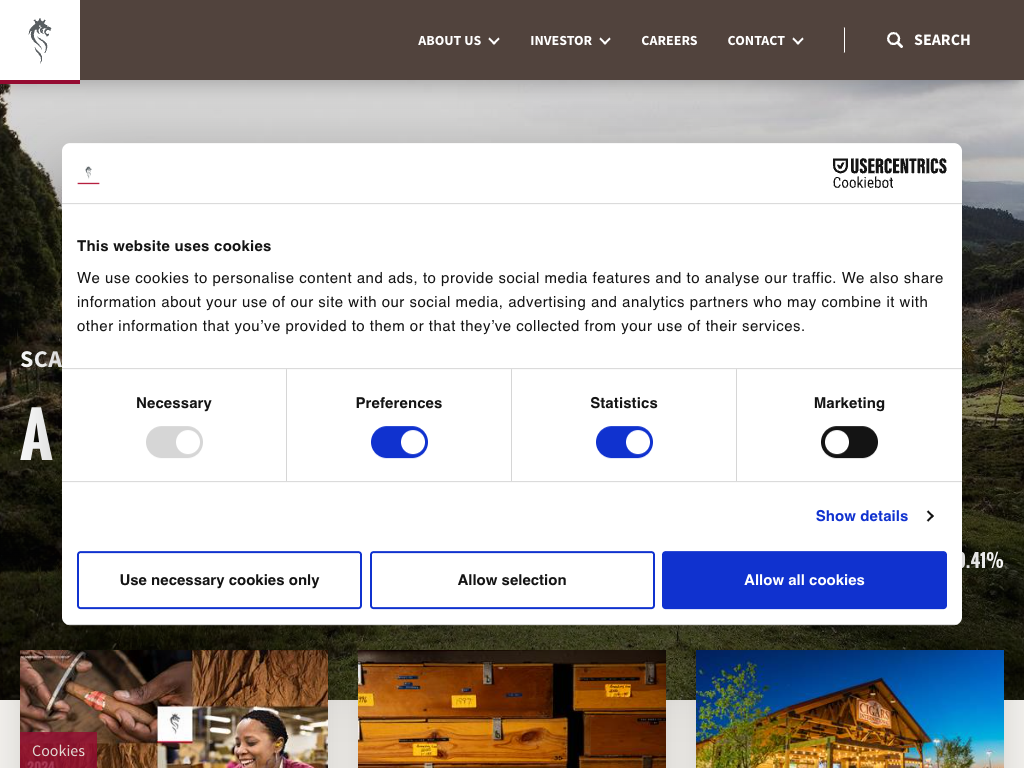1024x768 pixels.
Task: Disable the Preferences cookies toggle
Action: (x=399, y=442)
